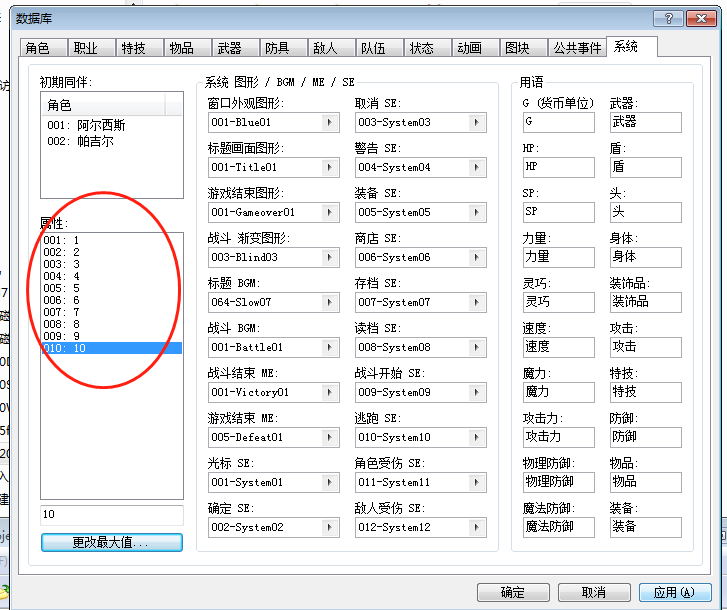Screen dimensions: 727x610
Task: Switch to the 公共事件 tab
Action: [577, 48]
